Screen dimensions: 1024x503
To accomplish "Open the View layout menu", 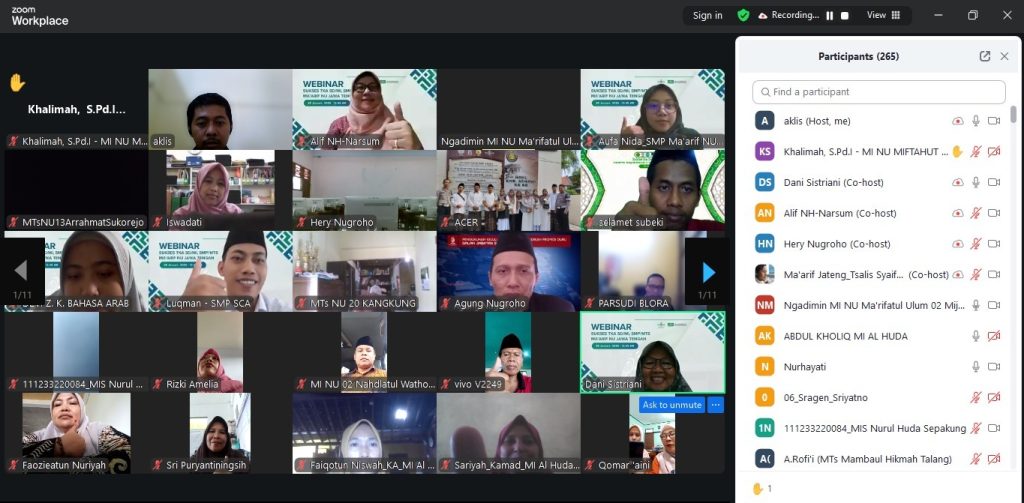I will tap(884, 15).
